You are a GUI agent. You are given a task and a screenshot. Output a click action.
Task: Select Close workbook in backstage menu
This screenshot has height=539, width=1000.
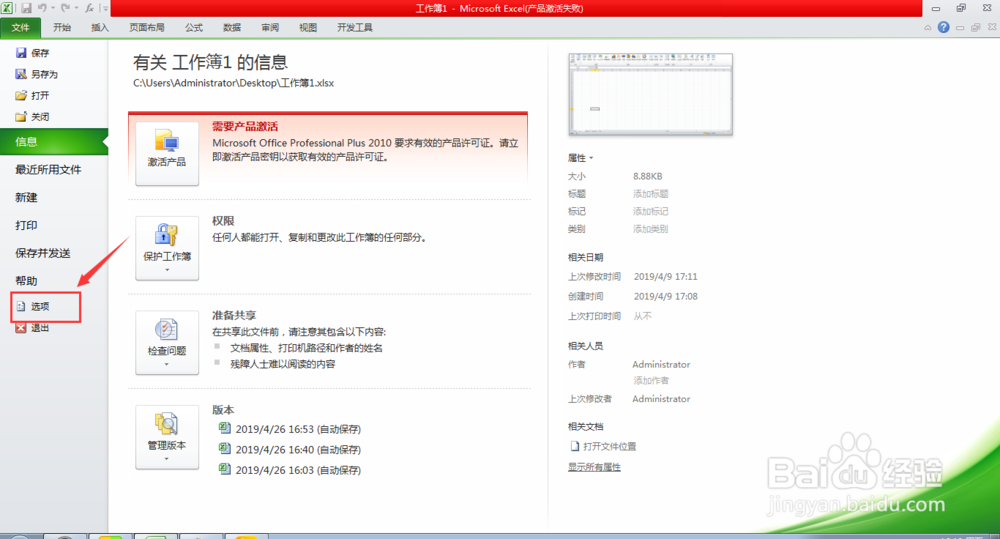click(32, 117)
